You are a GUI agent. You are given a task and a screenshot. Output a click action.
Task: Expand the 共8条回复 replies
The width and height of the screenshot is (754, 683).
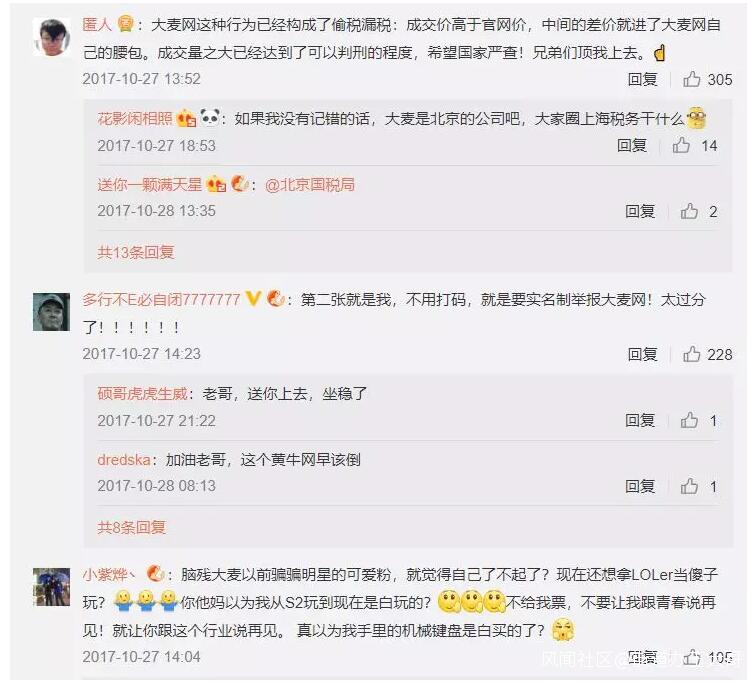[131, 527]
